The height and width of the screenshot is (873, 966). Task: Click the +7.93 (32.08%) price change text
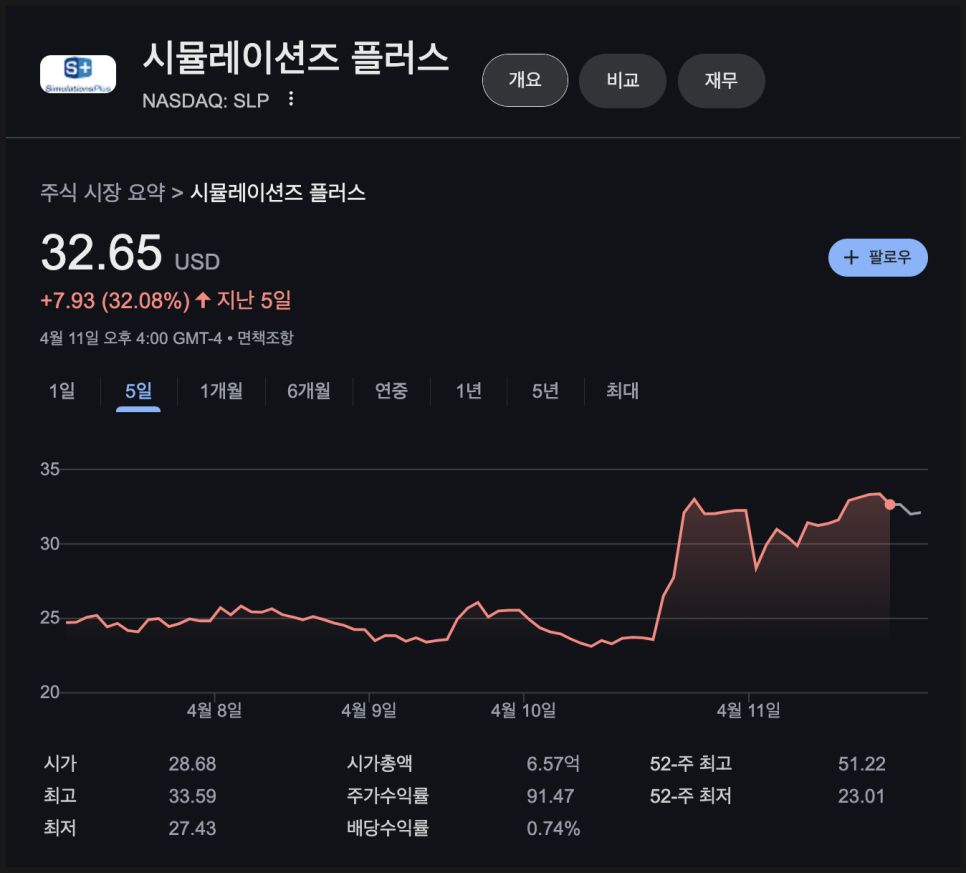click(x=115, y=301)
